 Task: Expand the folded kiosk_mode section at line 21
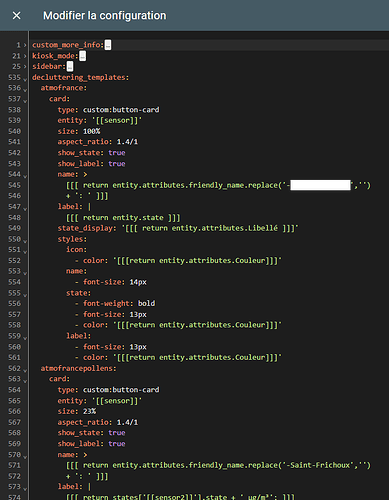25,56
